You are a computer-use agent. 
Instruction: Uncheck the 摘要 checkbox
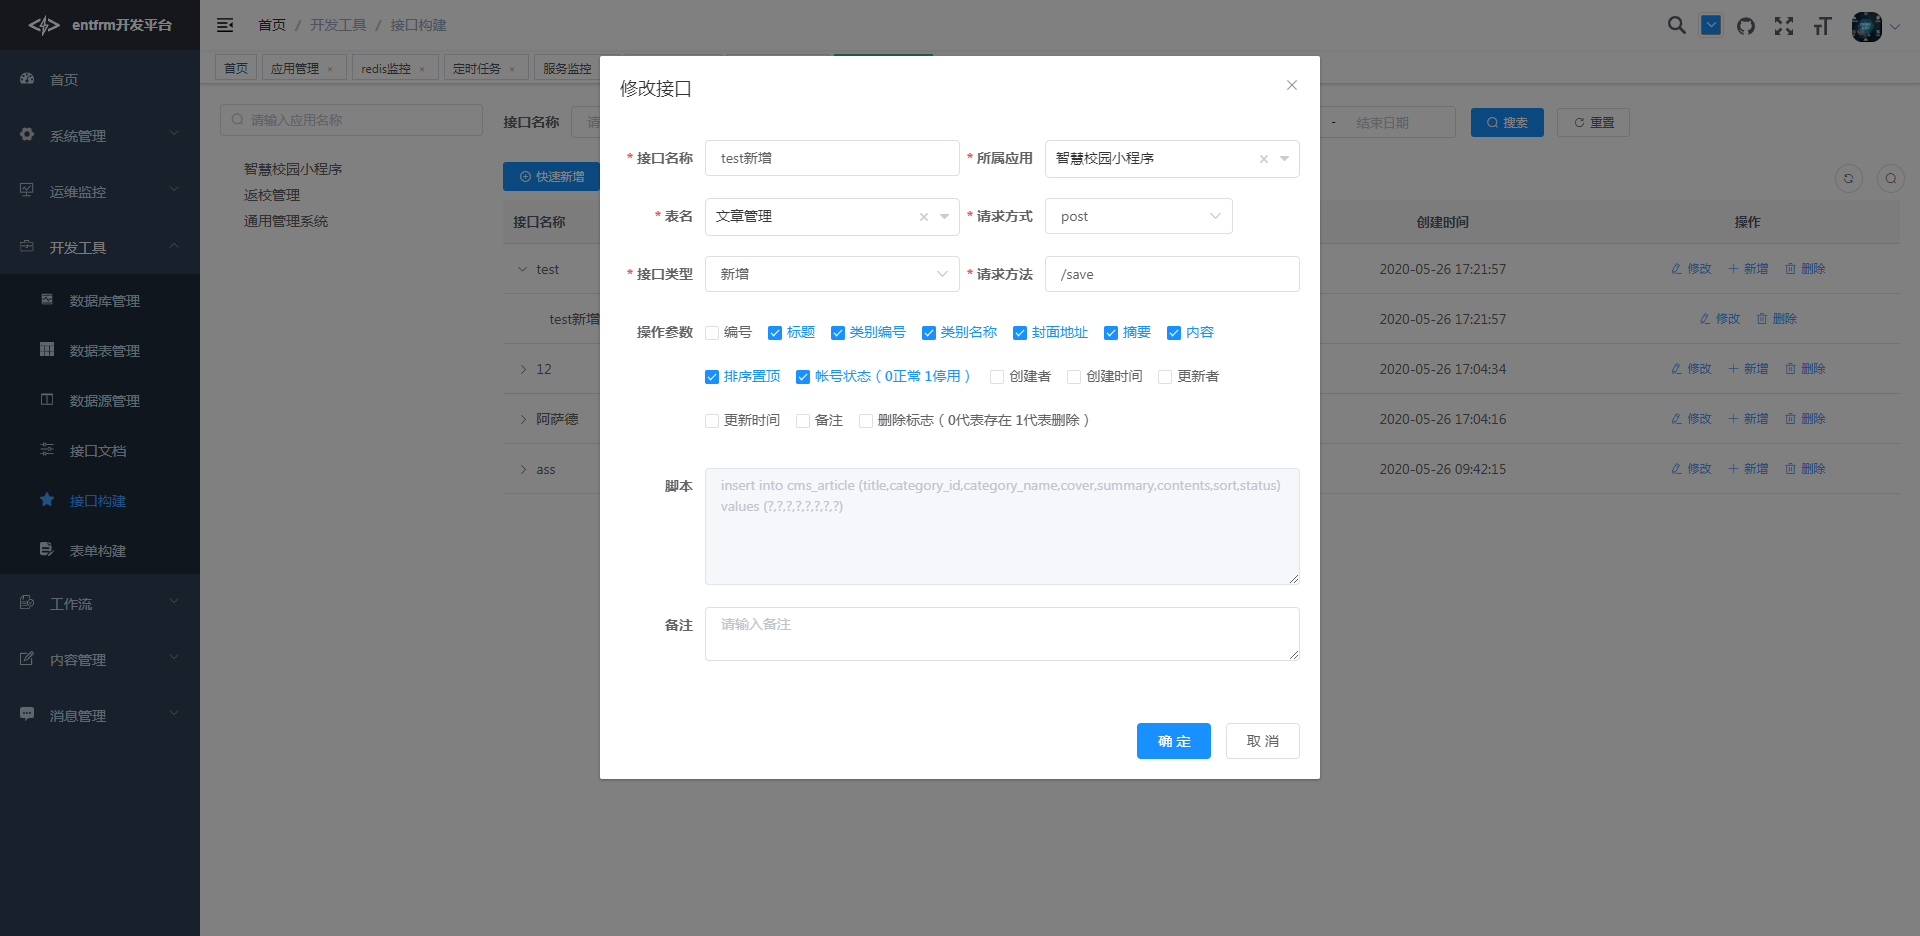1111,333
